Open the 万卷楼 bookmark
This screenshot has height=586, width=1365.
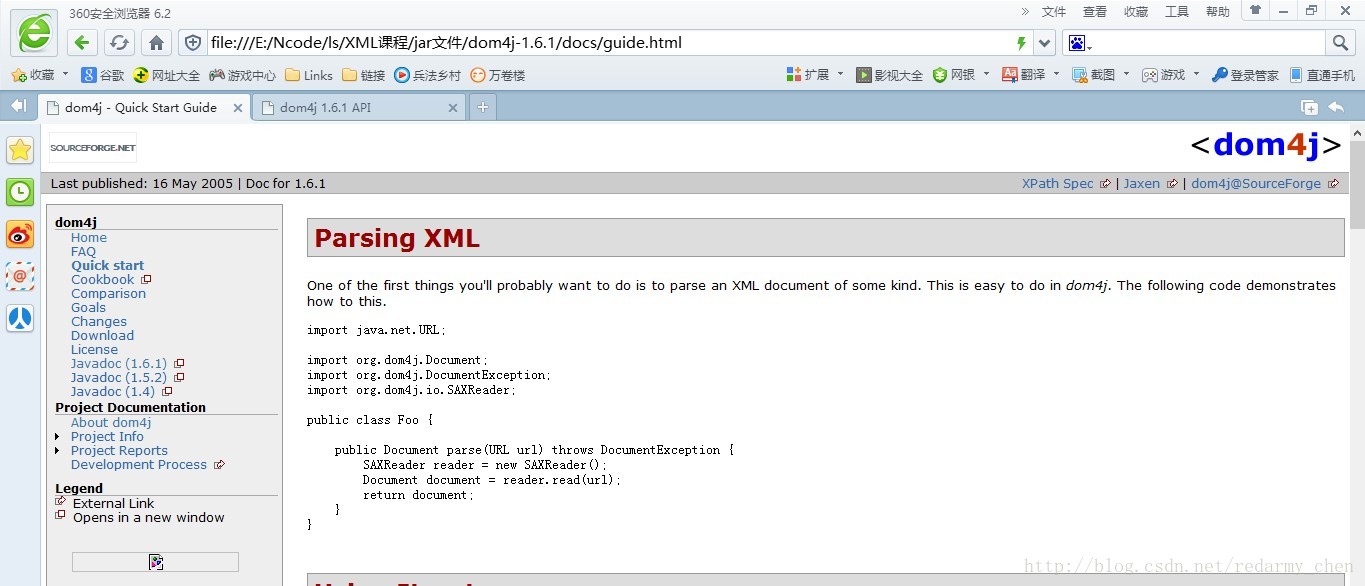coord(498,75)
